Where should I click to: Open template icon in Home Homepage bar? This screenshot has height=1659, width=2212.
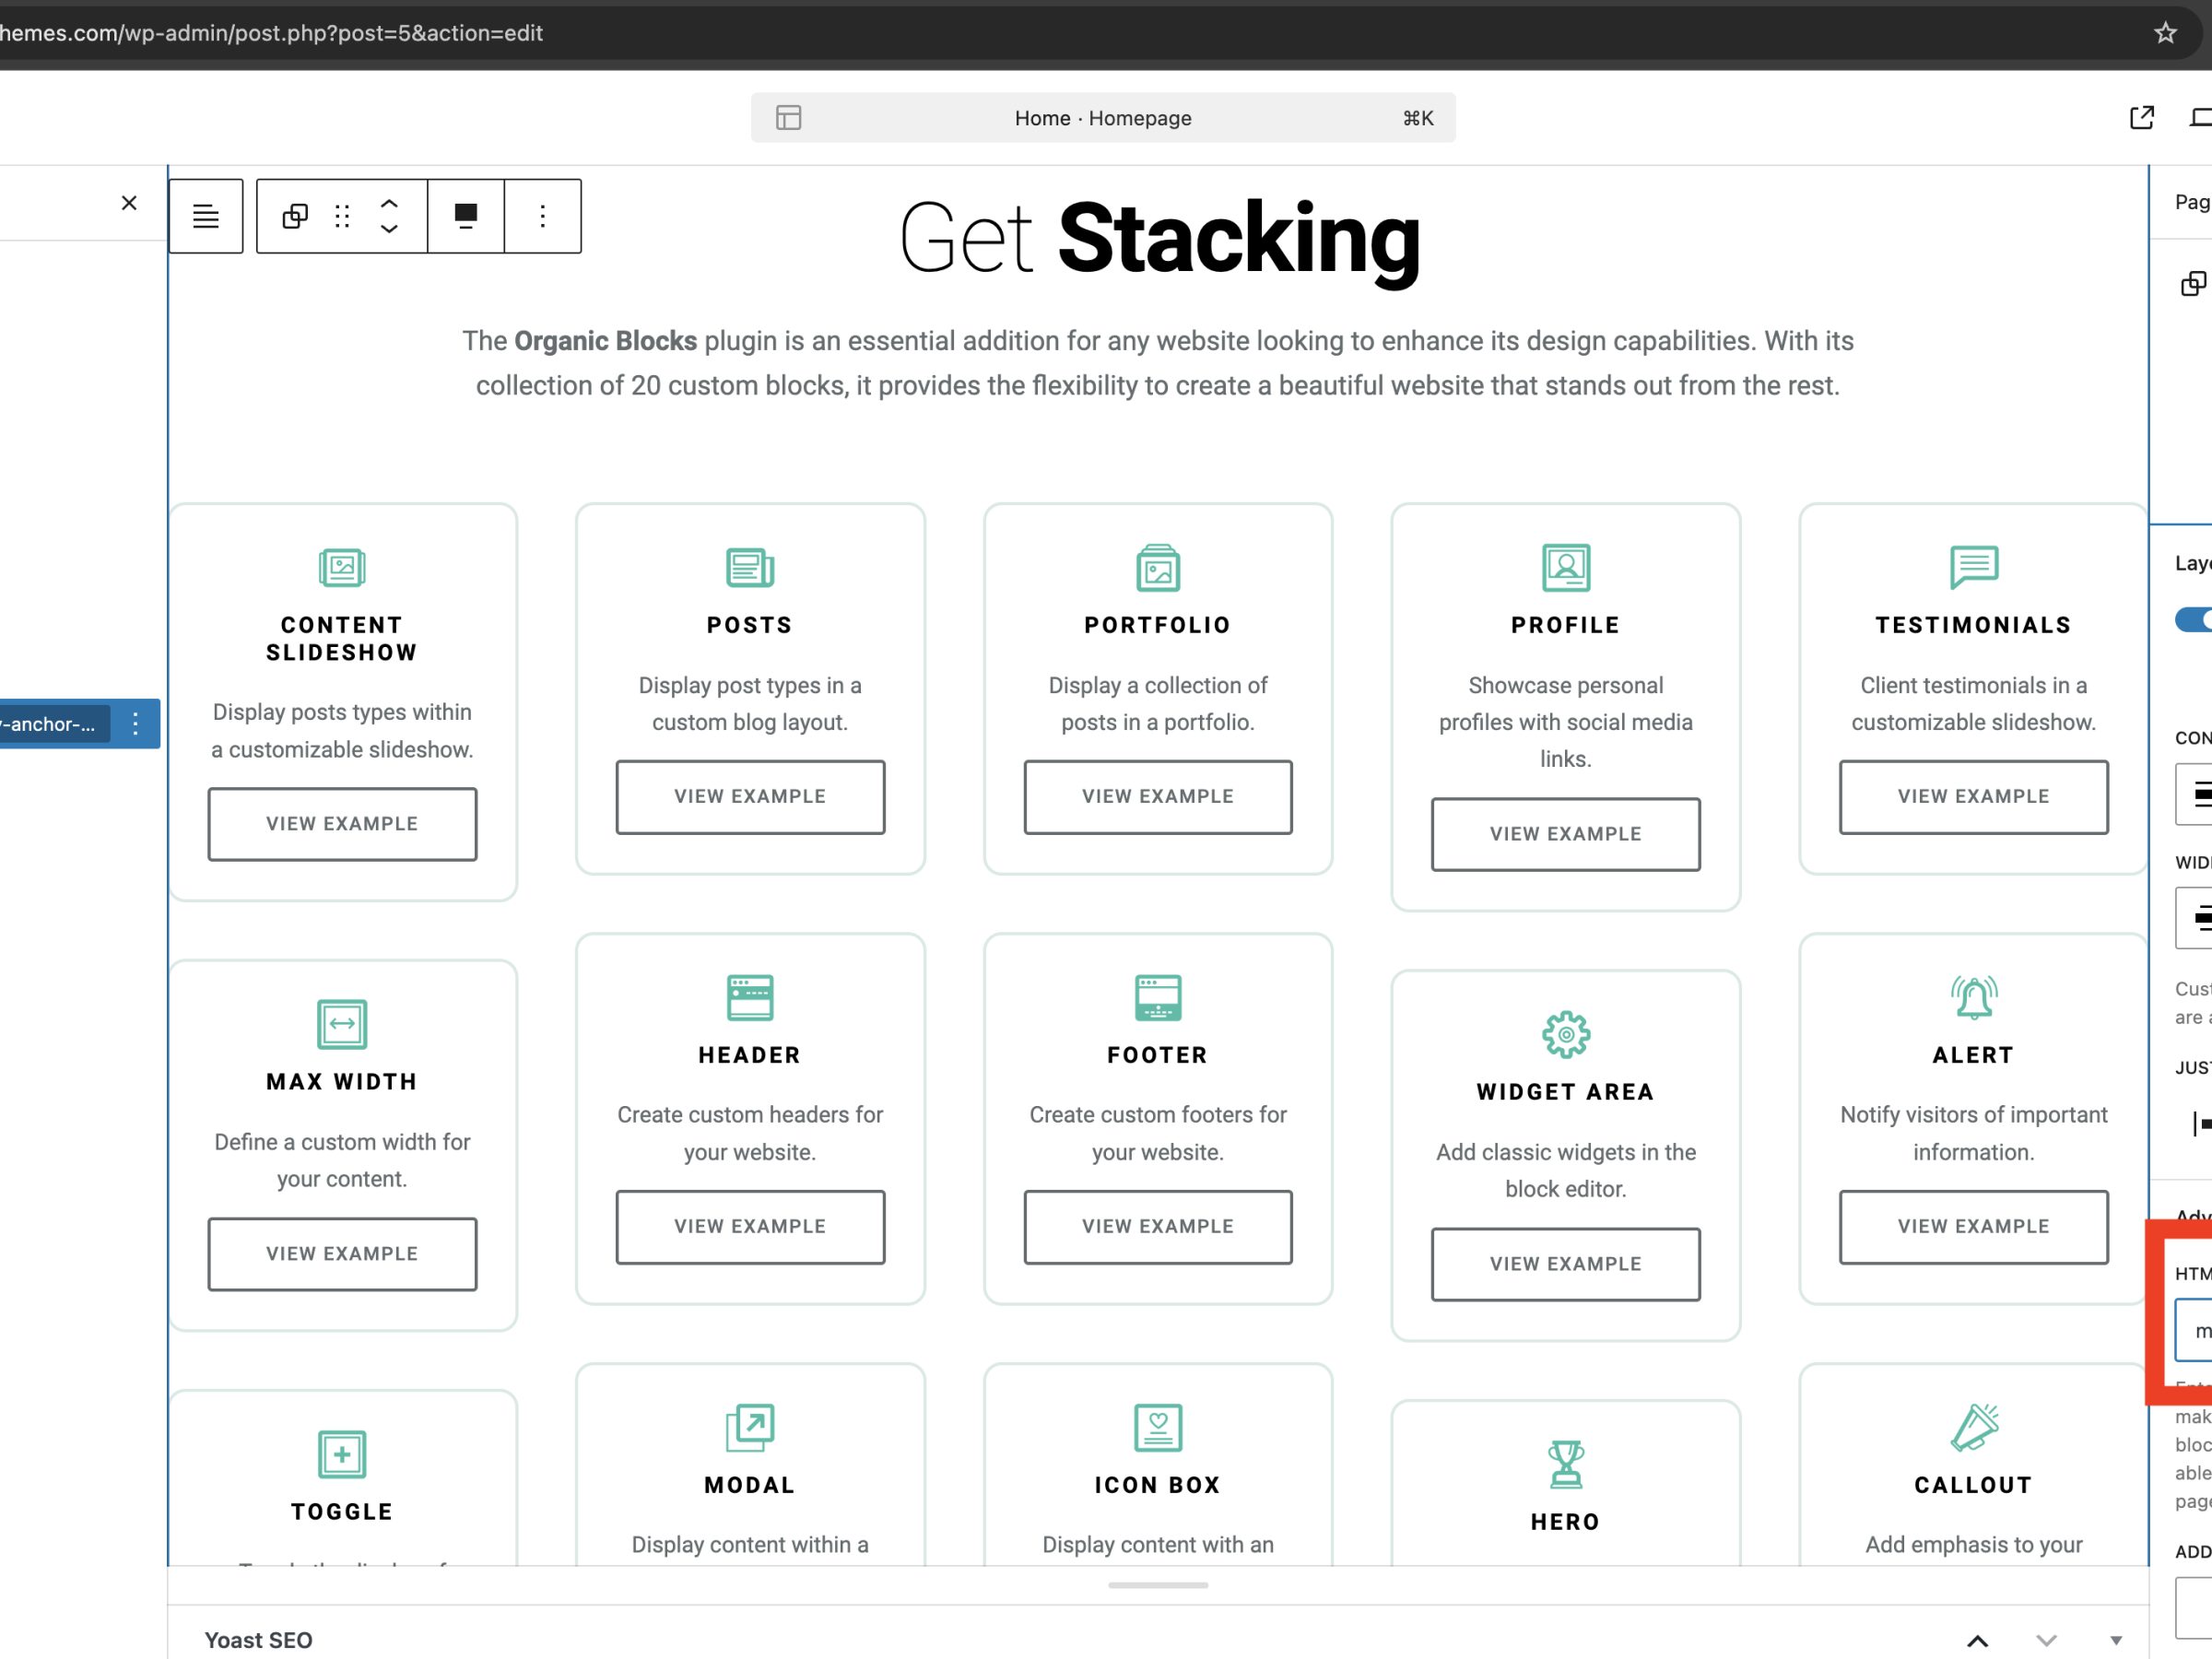click(788, 118)
